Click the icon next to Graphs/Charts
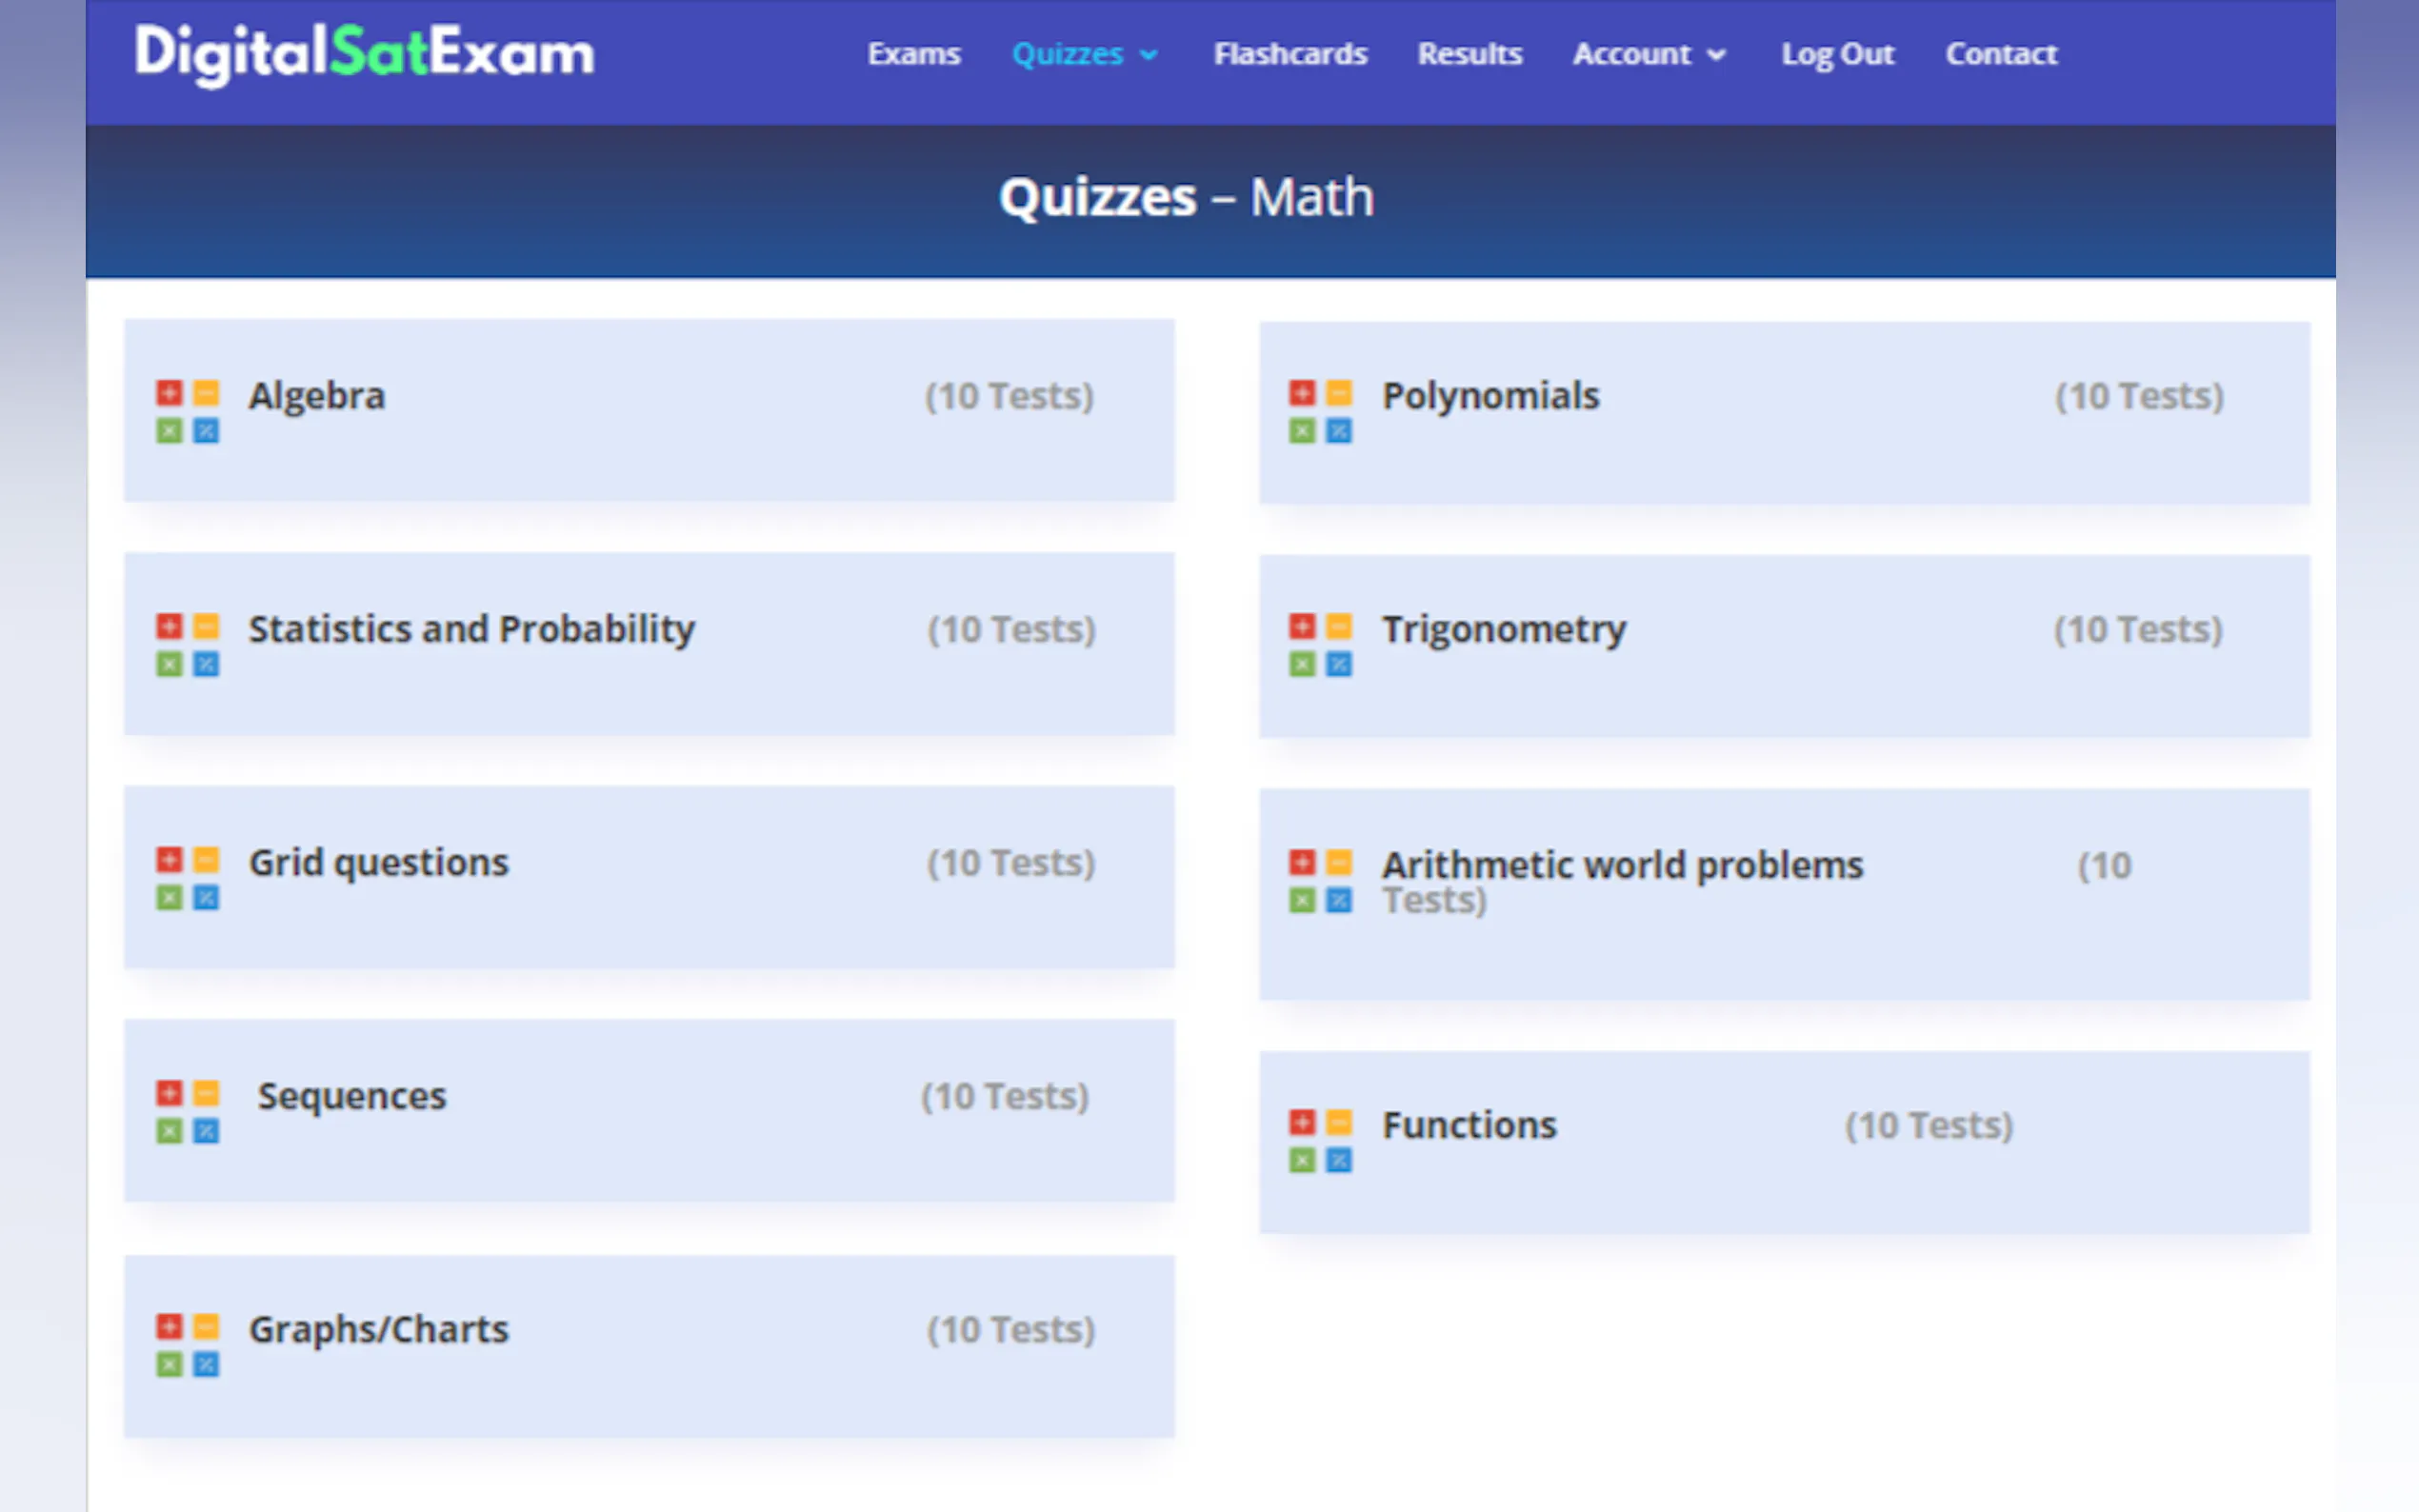The width and height of the screenshot is (2419, 1512). coord(187,1346)
